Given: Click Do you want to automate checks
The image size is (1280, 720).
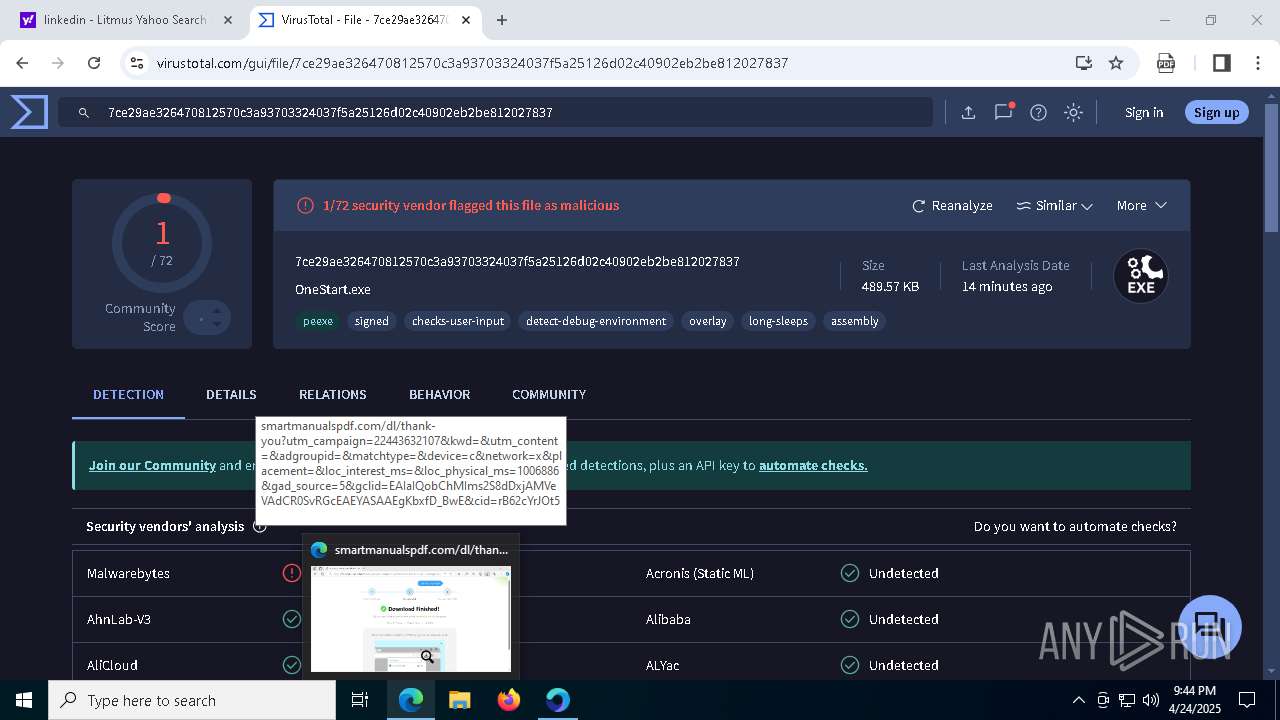Looking at the screenshot, I should click(x=1075, y=526).
